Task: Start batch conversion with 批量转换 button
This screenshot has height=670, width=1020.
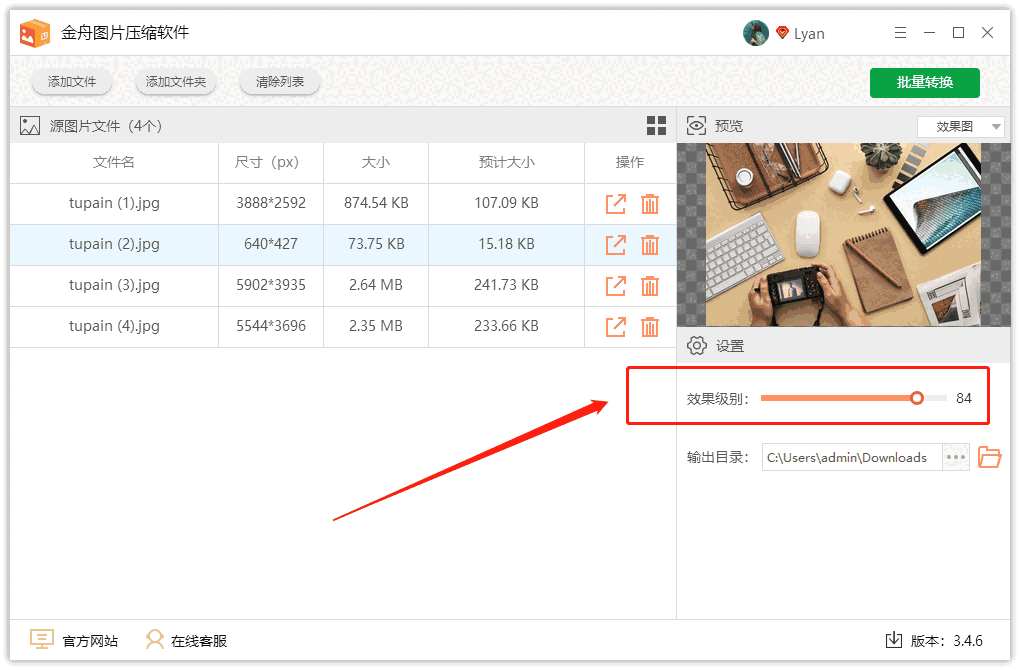Action: click(924, 83)
